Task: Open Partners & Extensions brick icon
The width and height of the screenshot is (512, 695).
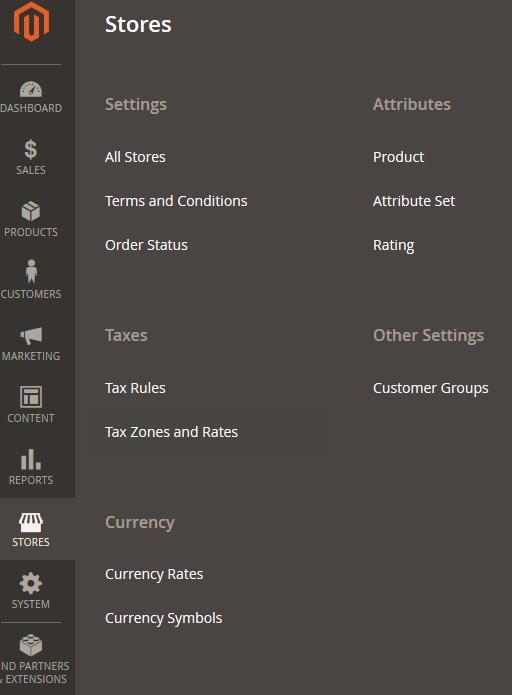Action: [x=31, y=645]
